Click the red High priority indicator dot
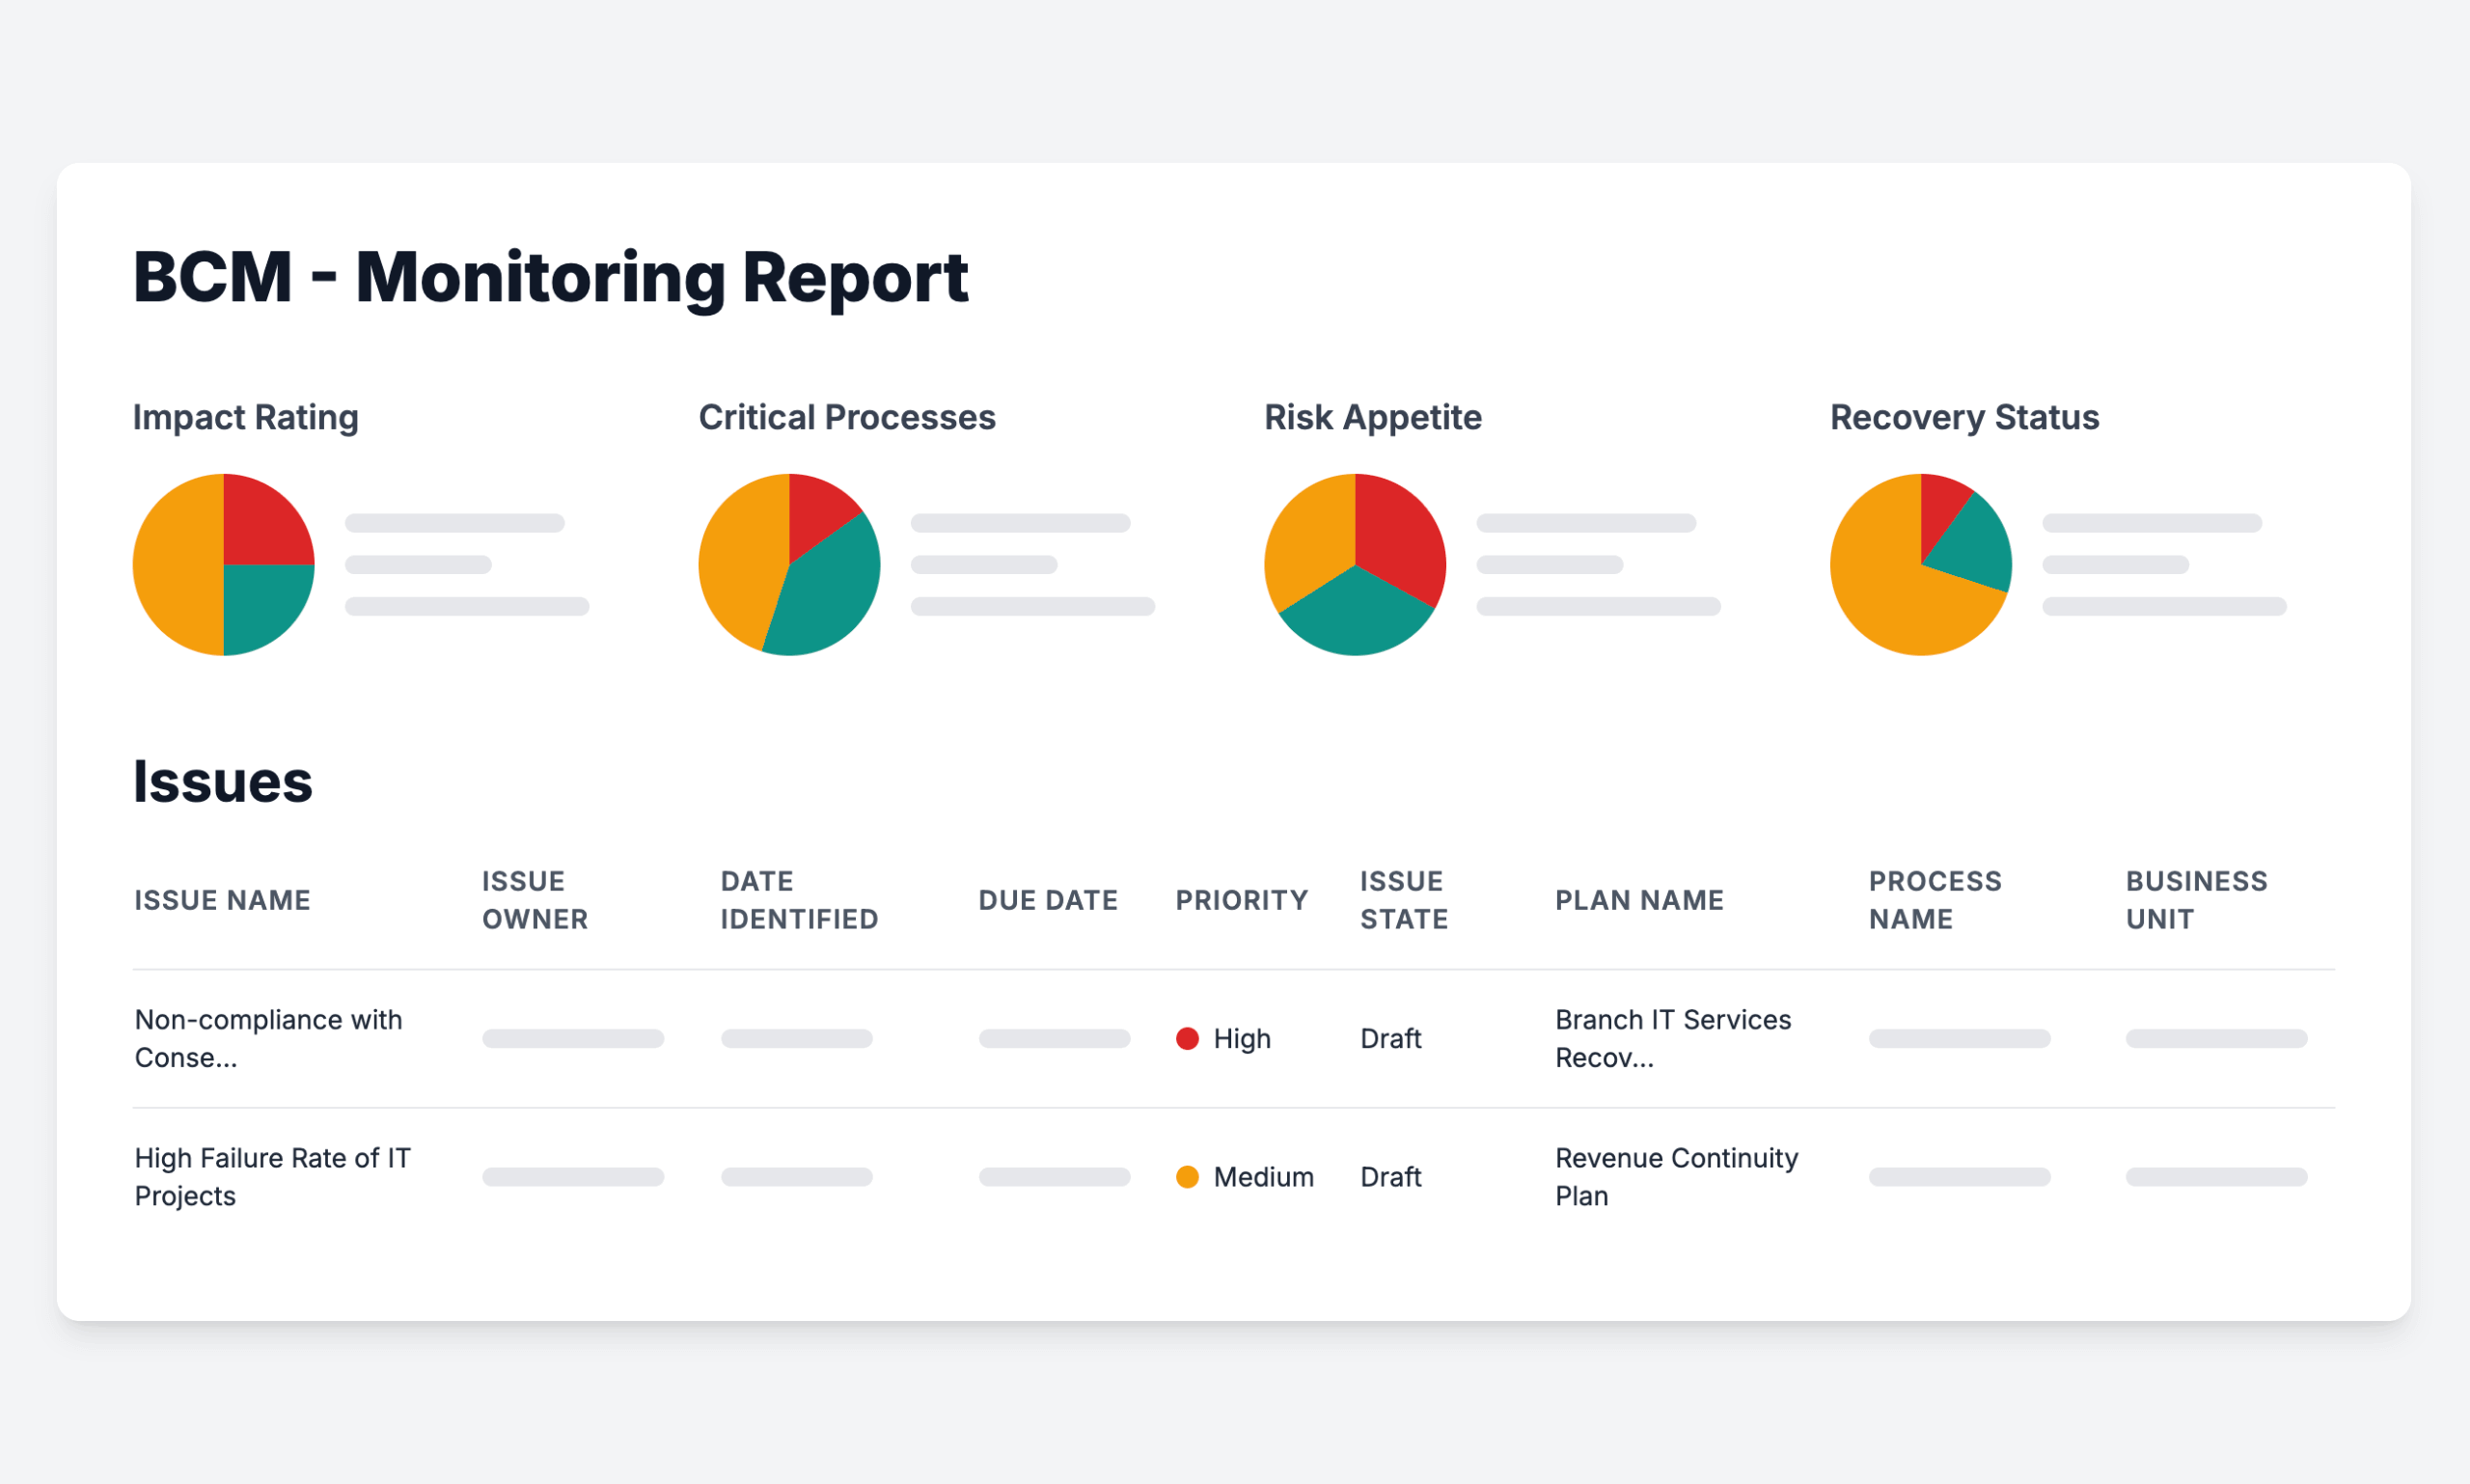This screenshot has width=2470, height=1484. pyautogui.click(x=1187, y=1038)
